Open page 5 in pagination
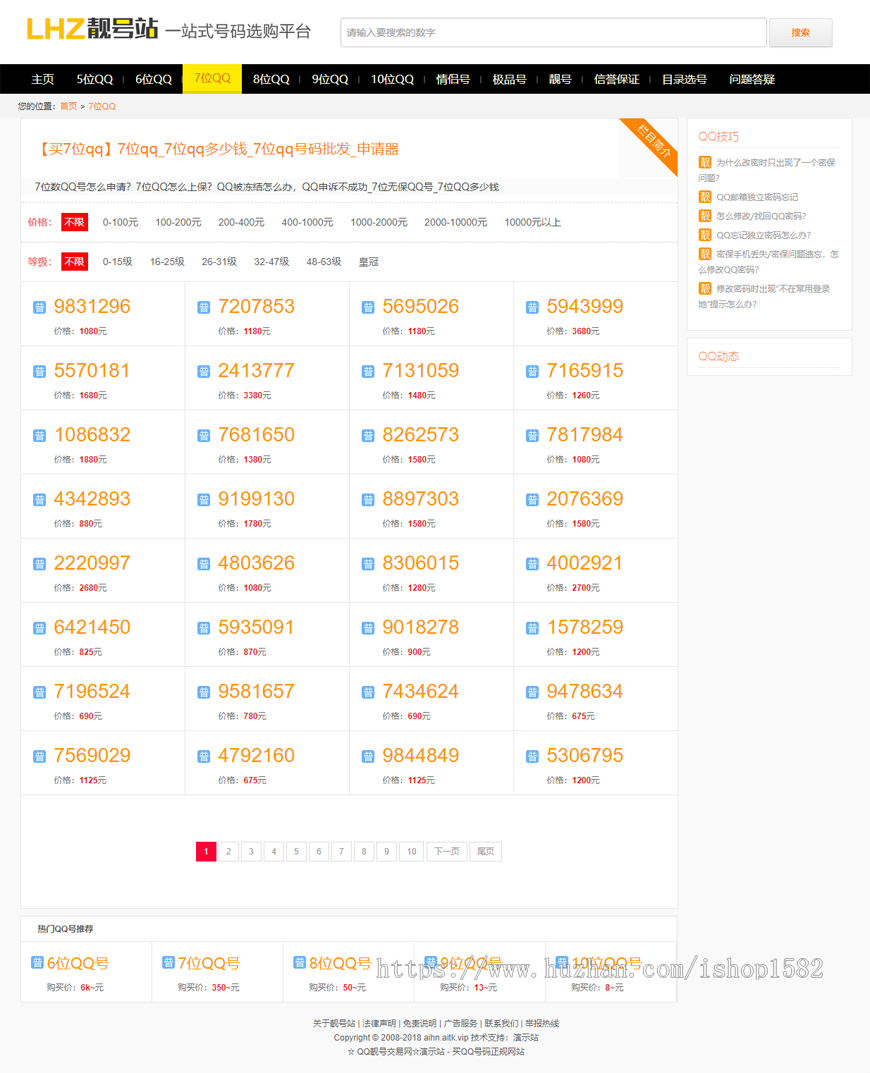This screenshot has width=870, height=1073. click(296, 852)
